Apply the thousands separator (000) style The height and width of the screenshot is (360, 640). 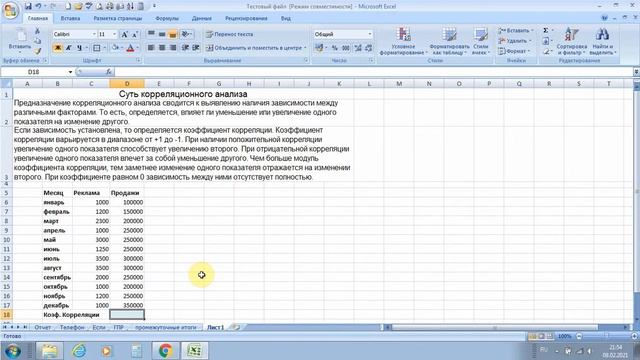(346, 48)
